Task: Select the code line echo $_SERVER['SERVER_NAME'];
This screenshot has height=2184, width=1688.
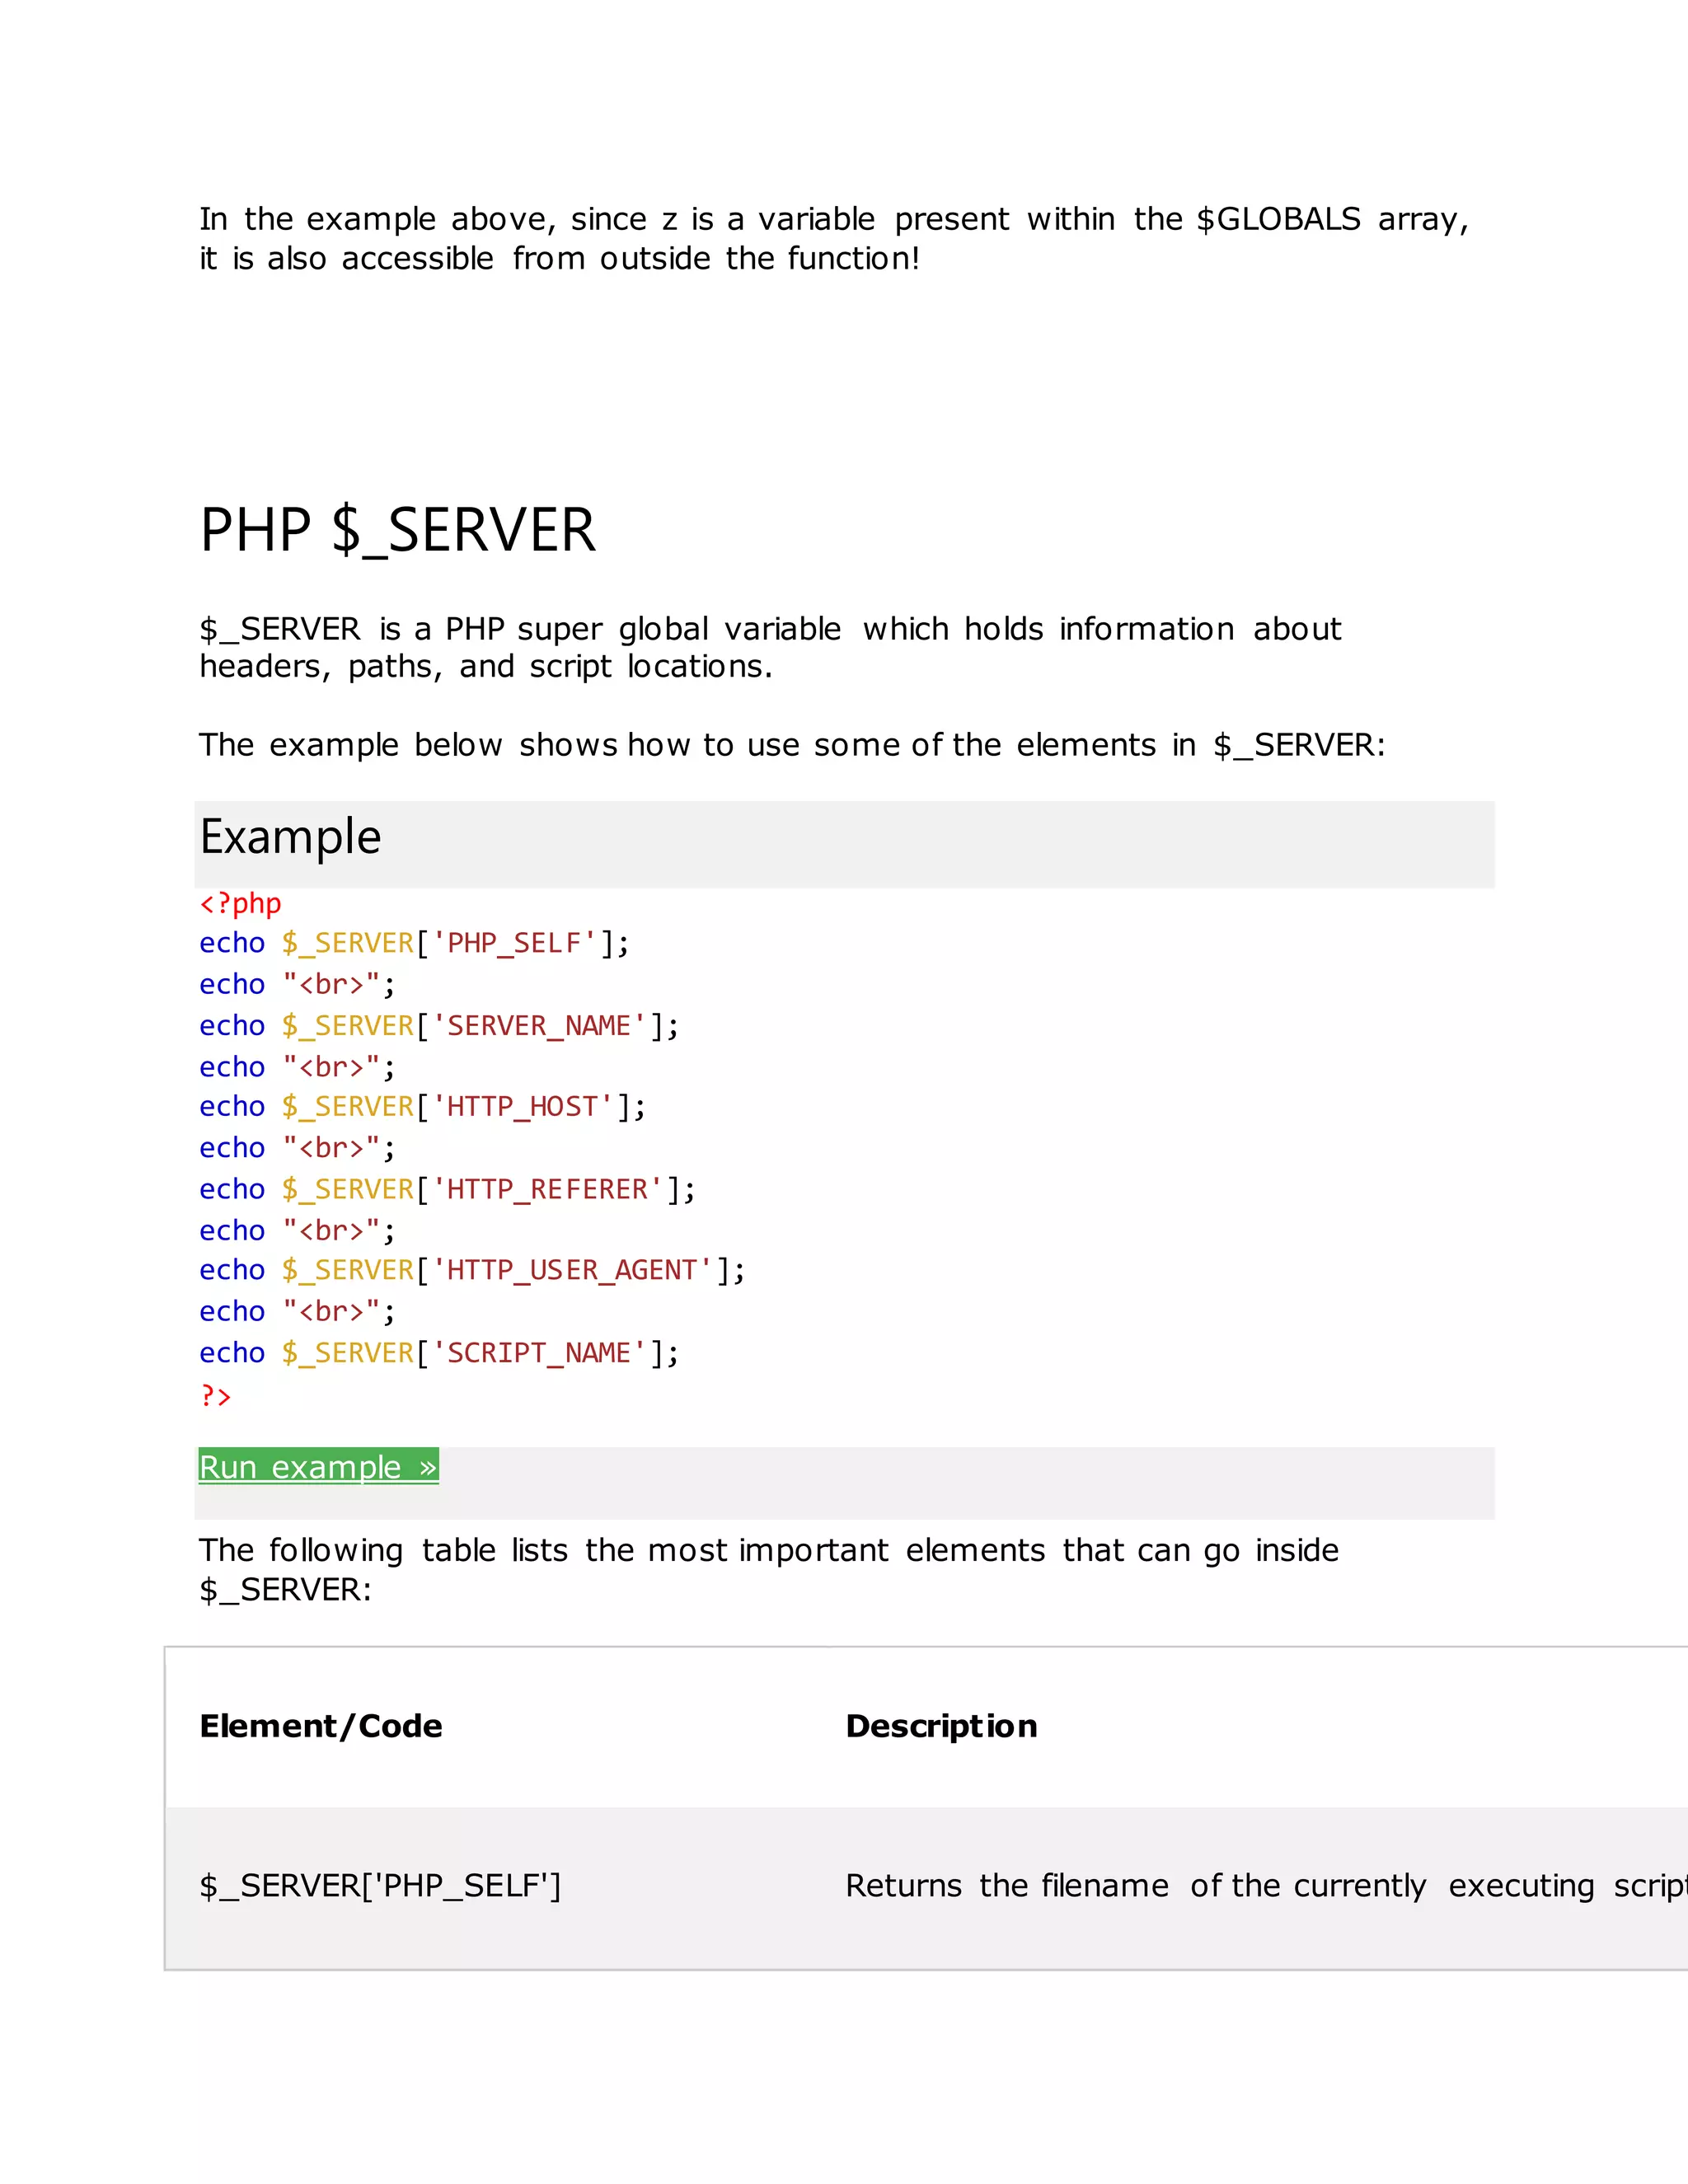Action: click(439, 1026)
